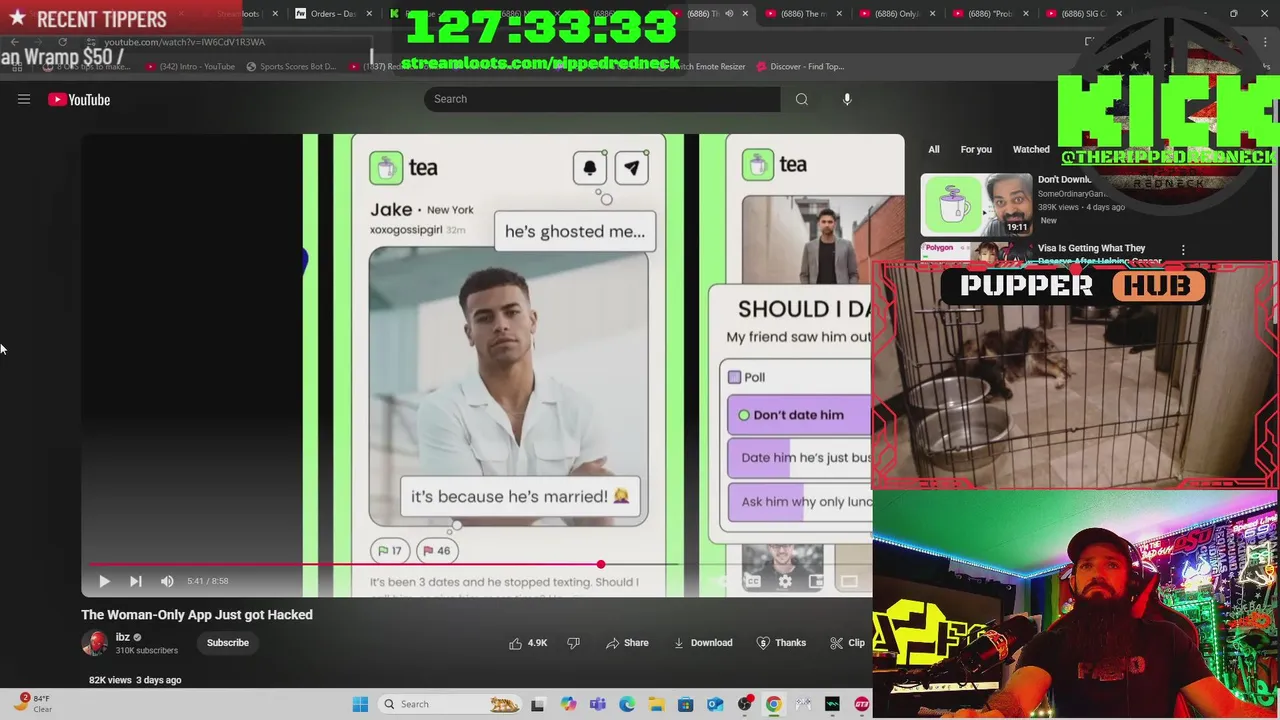Open Outlook from the taskbar

point(715,704)
